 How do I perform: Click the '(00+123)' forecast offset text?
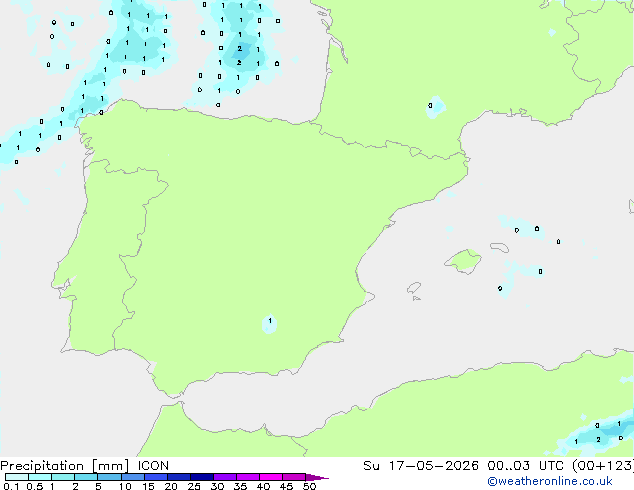click(x=603, y=466)
